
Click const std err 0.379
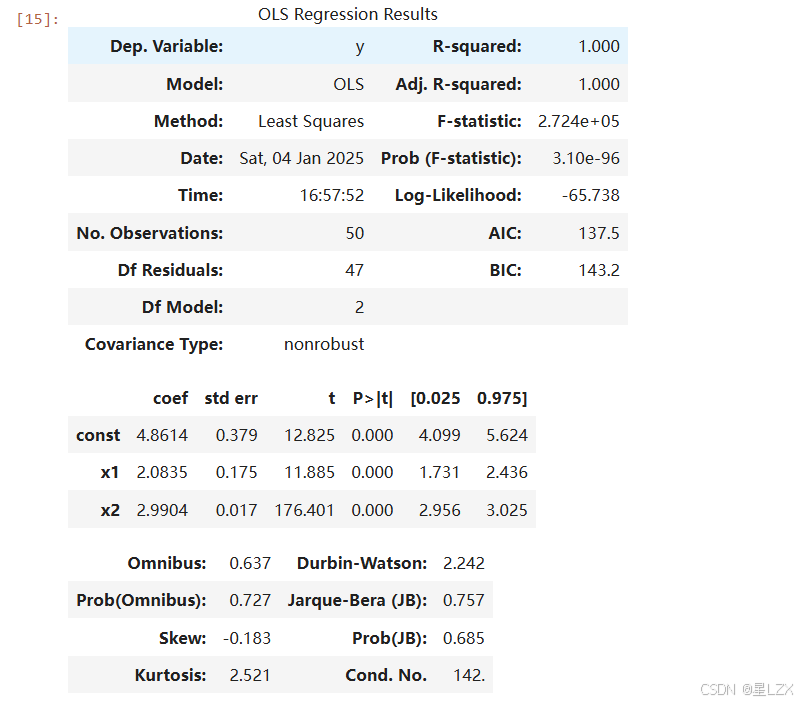click(236, 436)
